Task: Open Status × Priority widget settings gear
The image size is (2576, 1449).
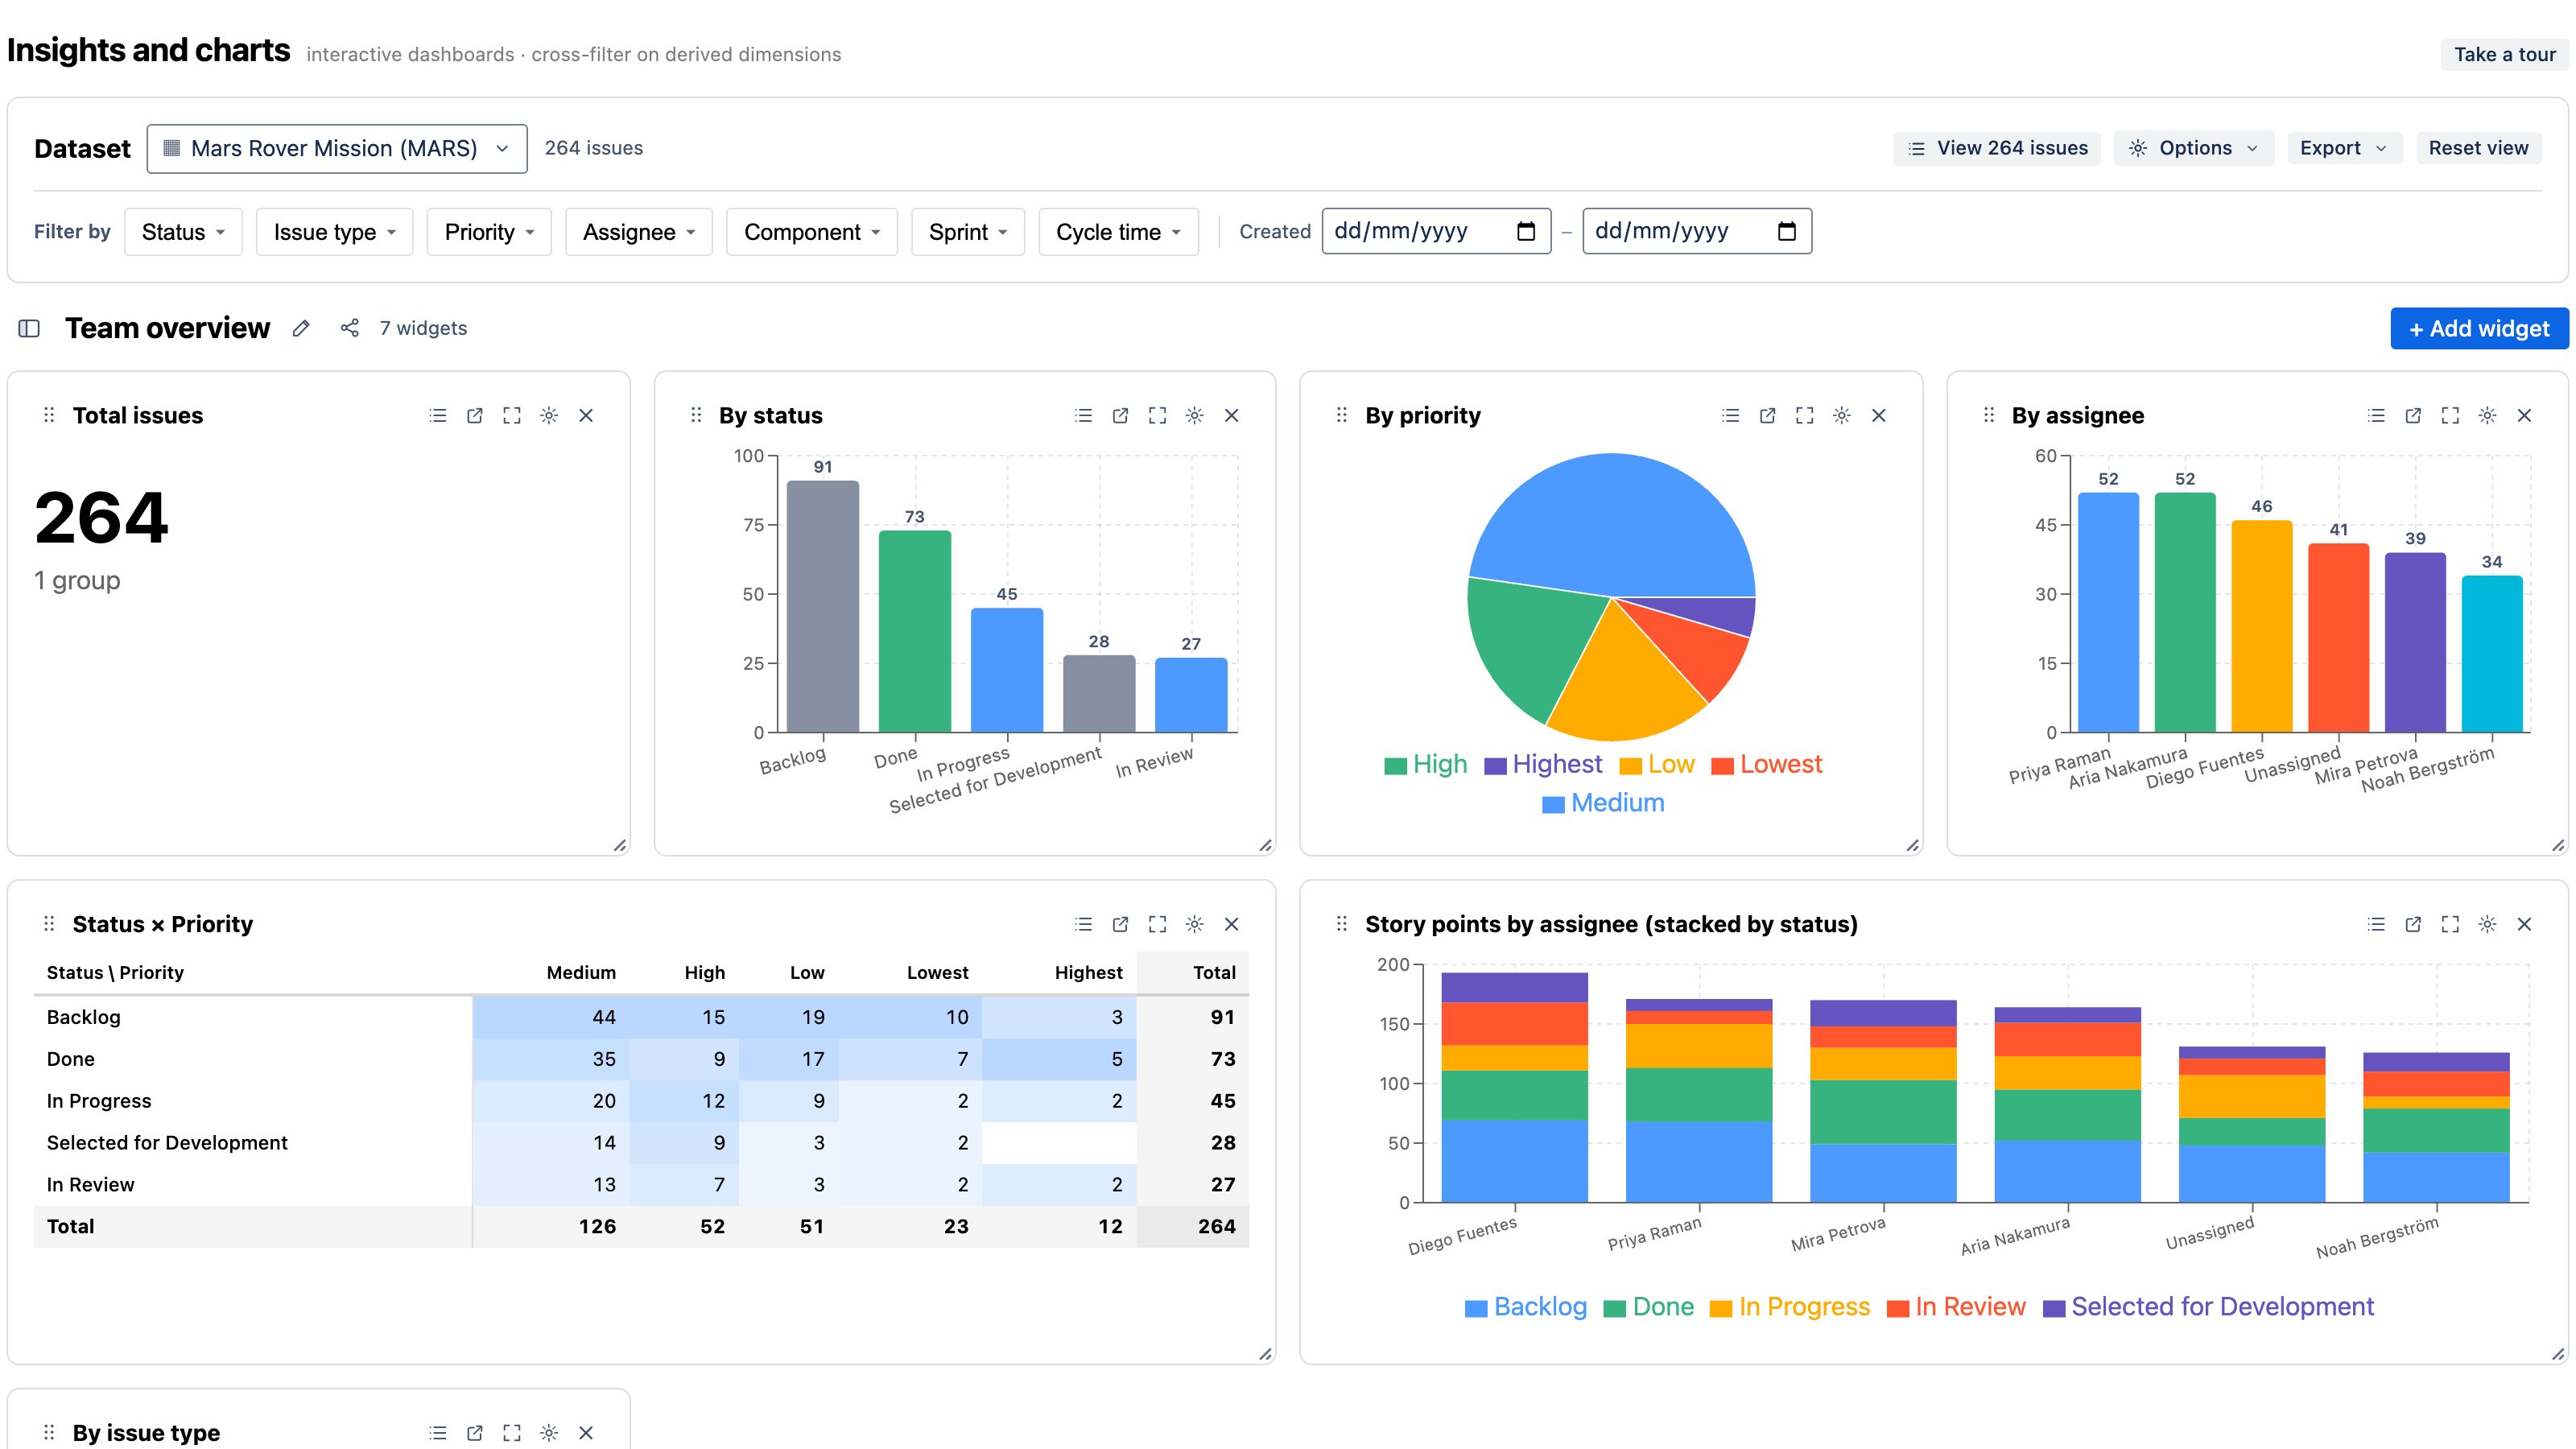Action: click(x=1194, y=924)
